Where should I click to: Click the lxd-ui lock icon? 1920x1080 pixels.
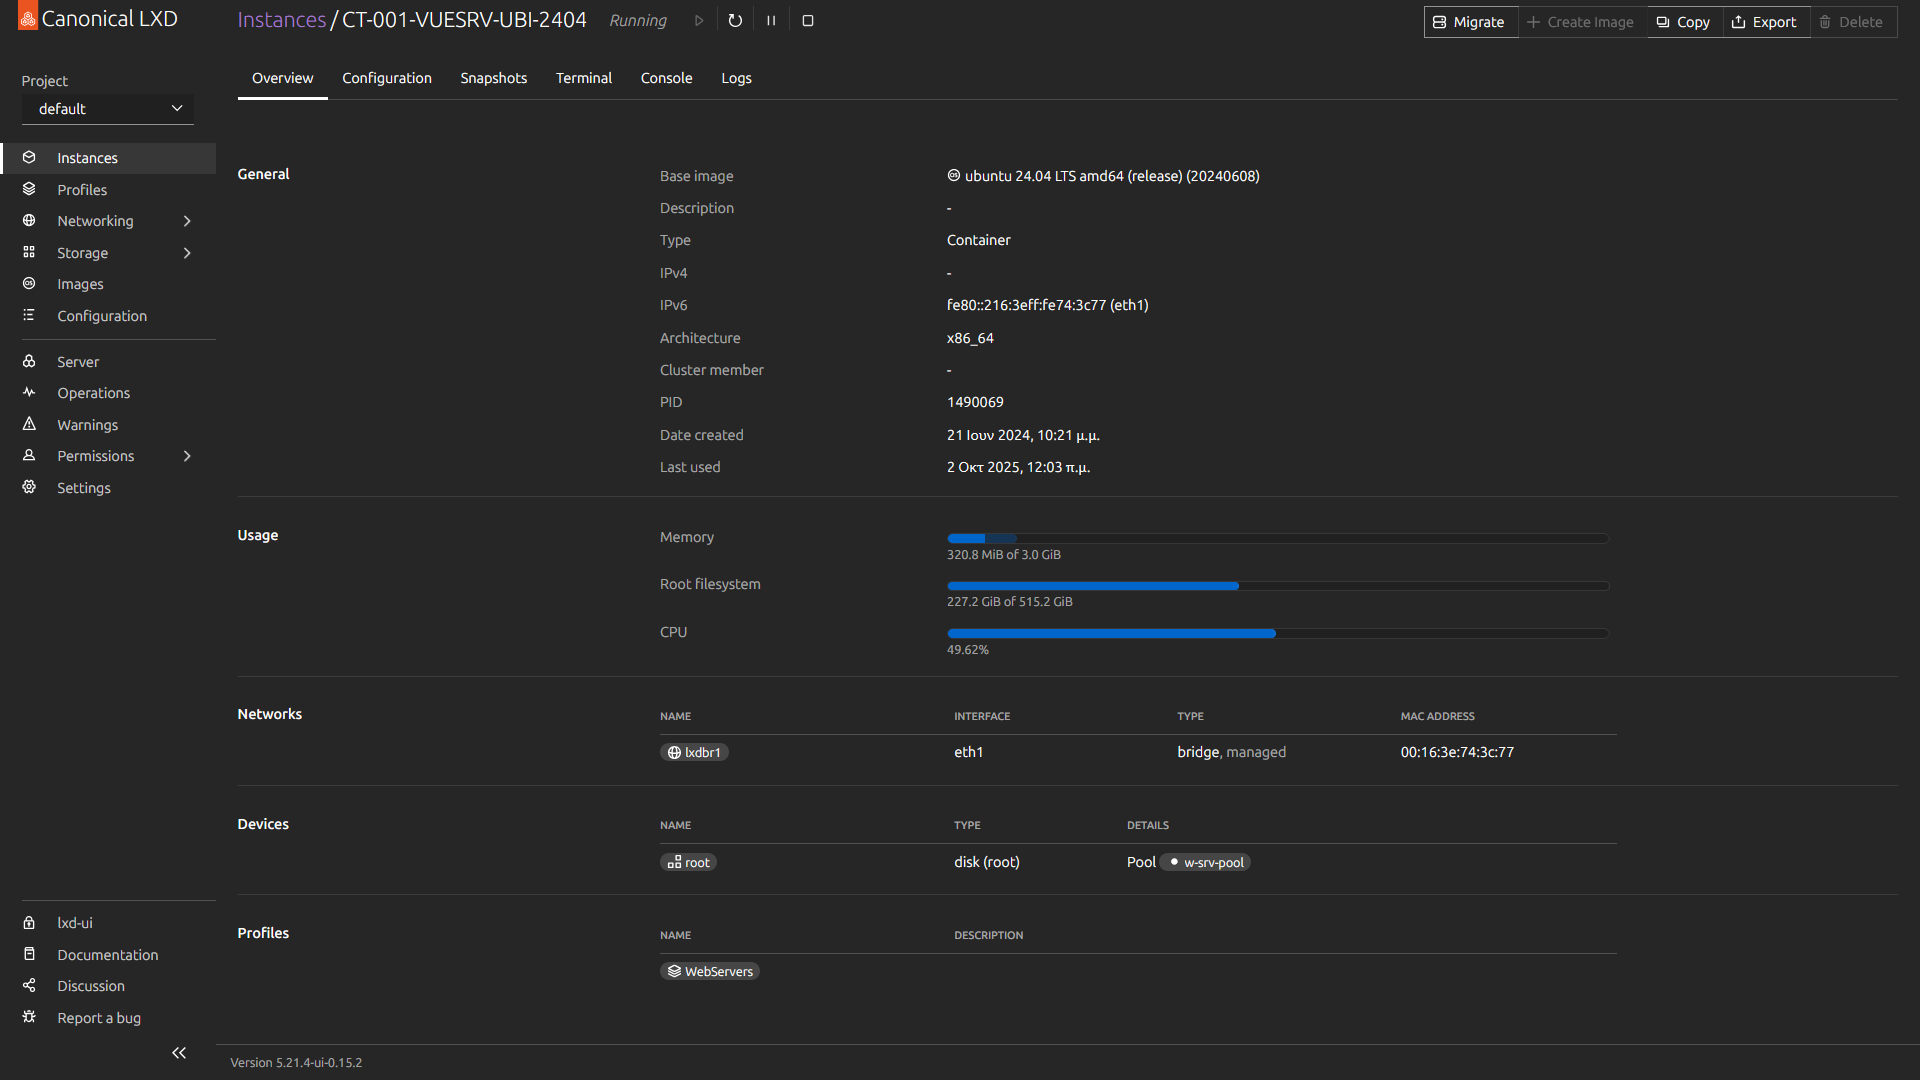point(29,923)
